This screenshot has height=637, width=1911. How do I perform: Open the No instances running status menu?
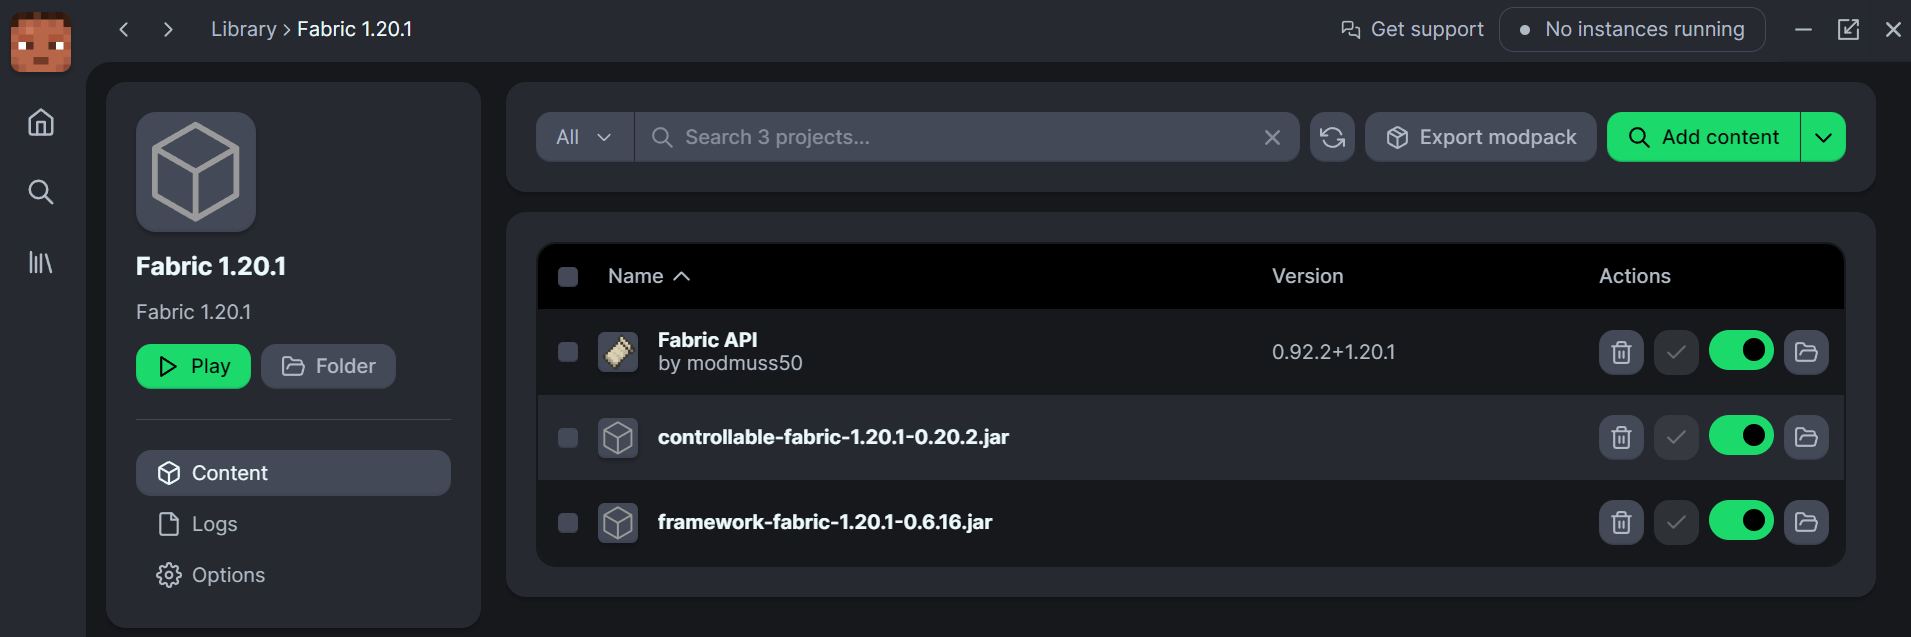tap(1632, 29)
